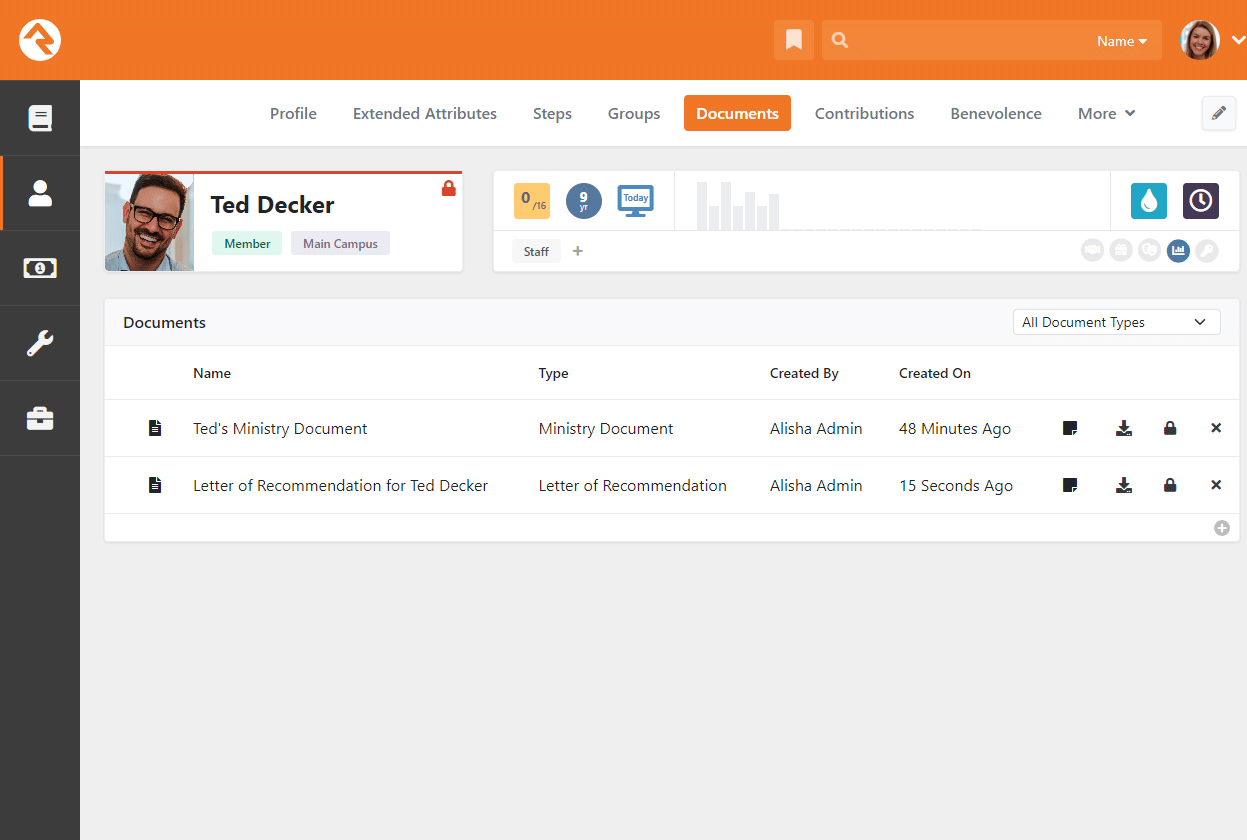Delete the Letter of Recommendation with the X
The image size is (1247, 840).
1216,485
